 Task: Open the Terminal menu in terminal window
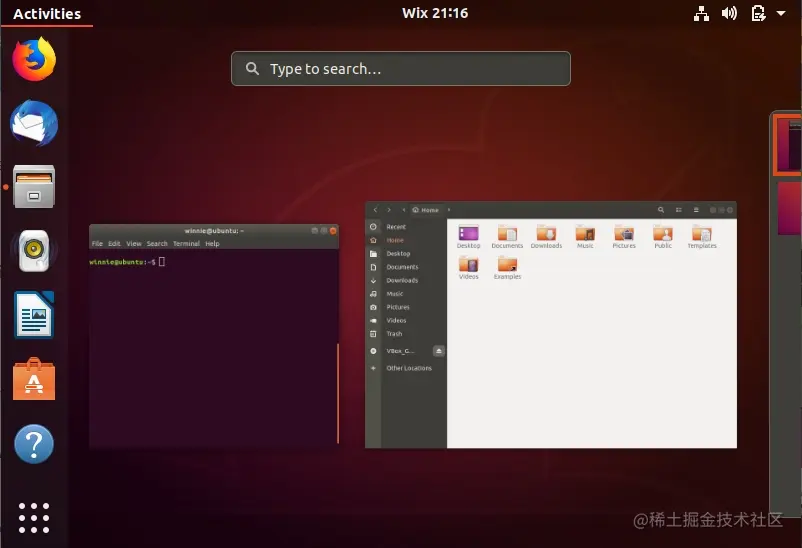[x=186, y=244]
